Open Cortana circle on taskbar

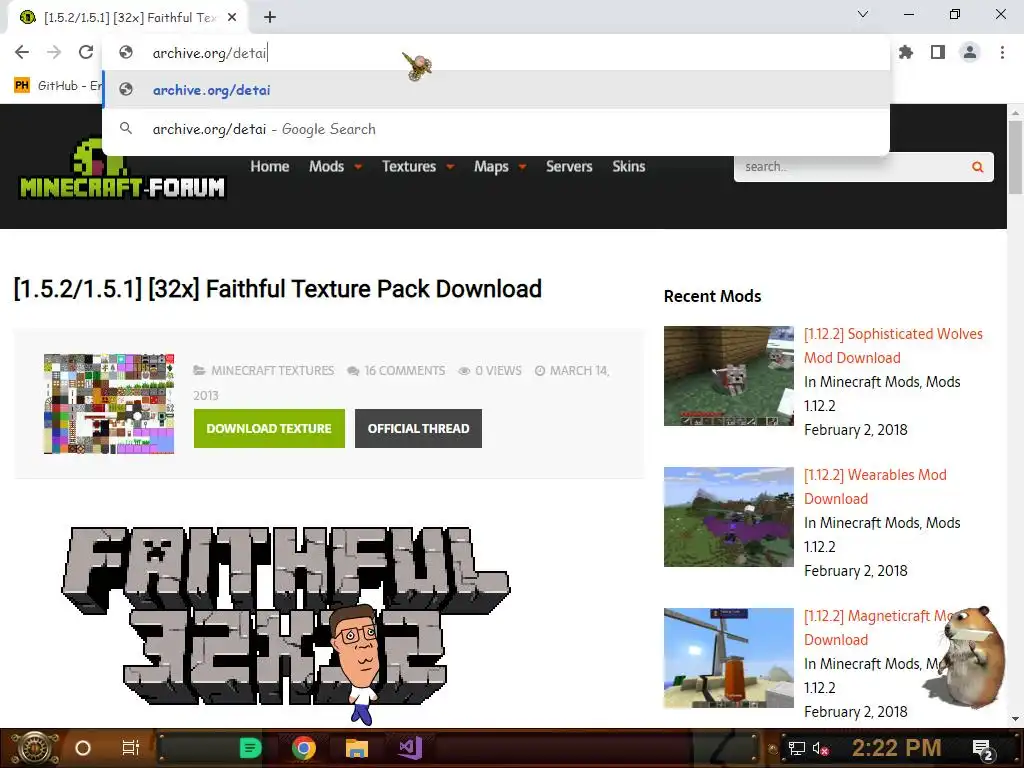pos(83,748)
